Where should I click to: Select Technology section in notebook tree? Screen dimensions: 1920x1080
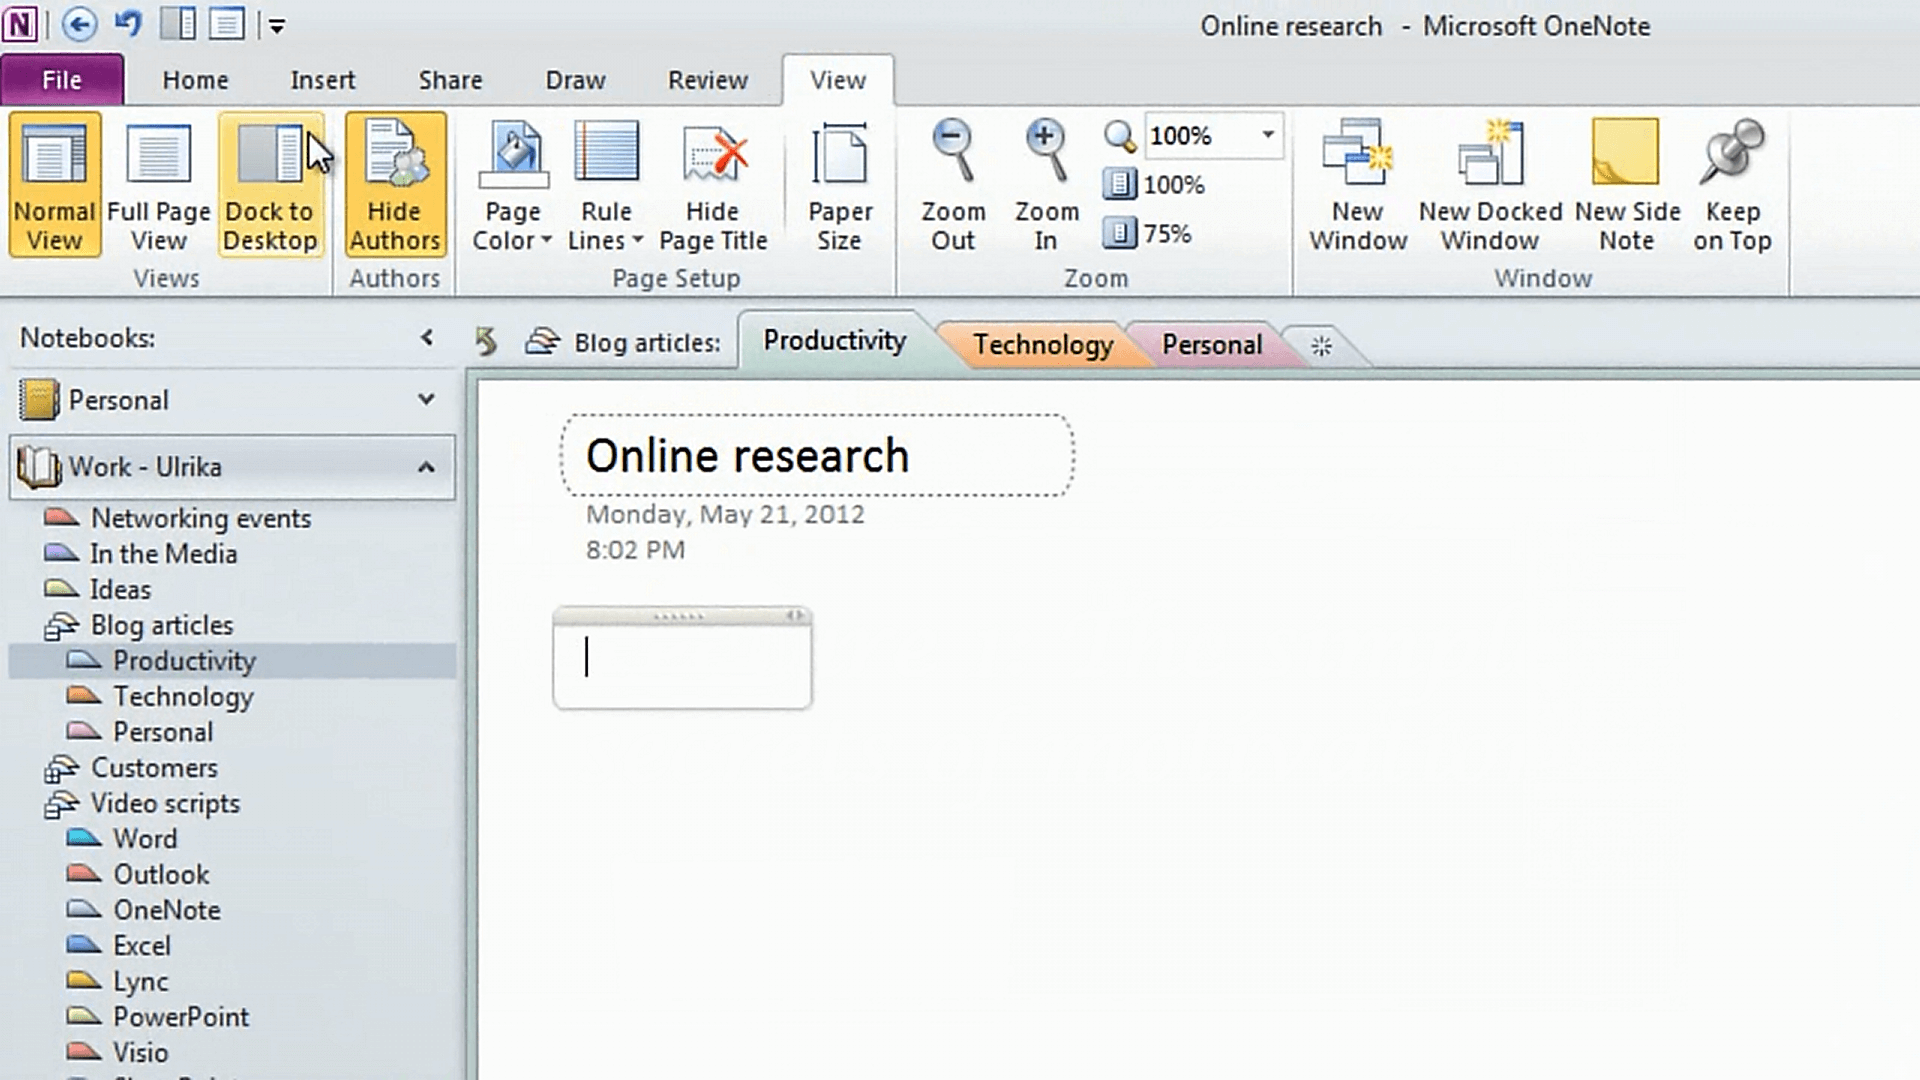click(183, 697)
